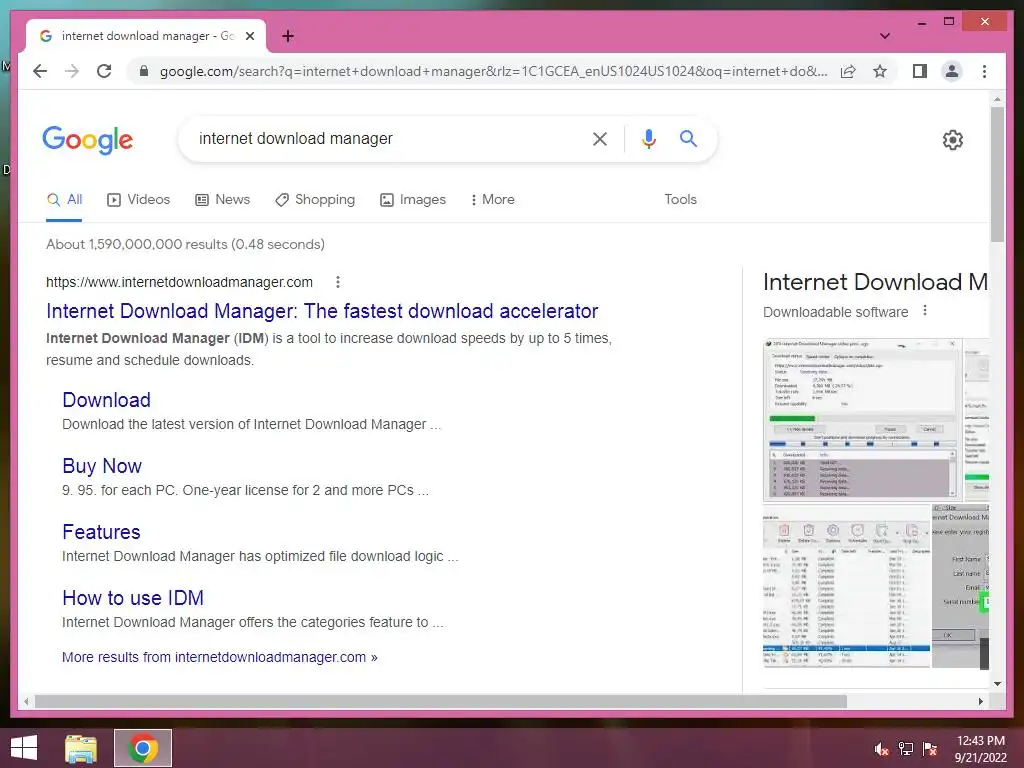Submit search with magnifier icon
This screenshot has height=768, width=1024.
coord(688,138)
